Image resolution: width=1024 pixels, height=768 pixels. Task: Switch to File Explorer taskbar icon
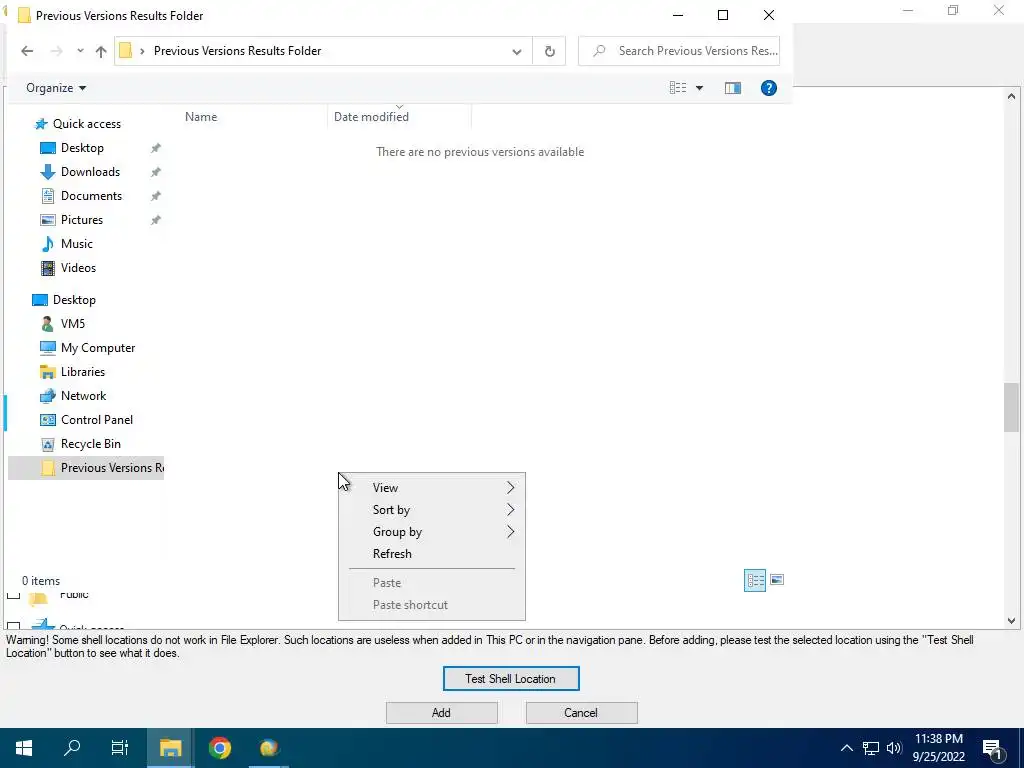click(x=170, y=748)
